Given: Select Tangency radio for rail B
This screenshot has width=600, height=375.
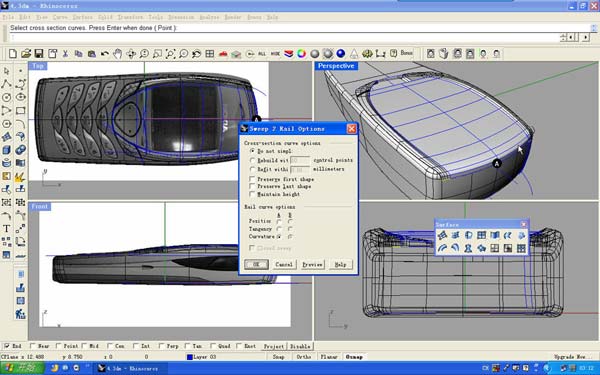Looking at the screenshot, I should click(290, 229).
